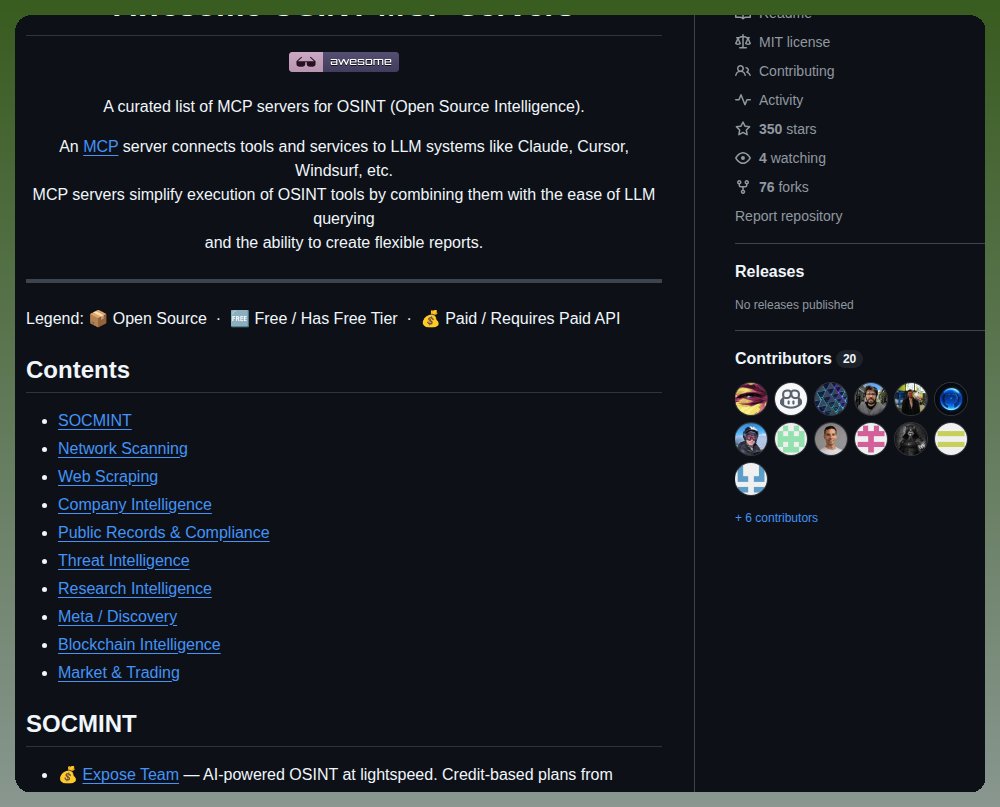Viewport: 1000px width, 807px height.
Task: Click the Free / Has Free Tier legend text
Action: click(x=326, y=318)
